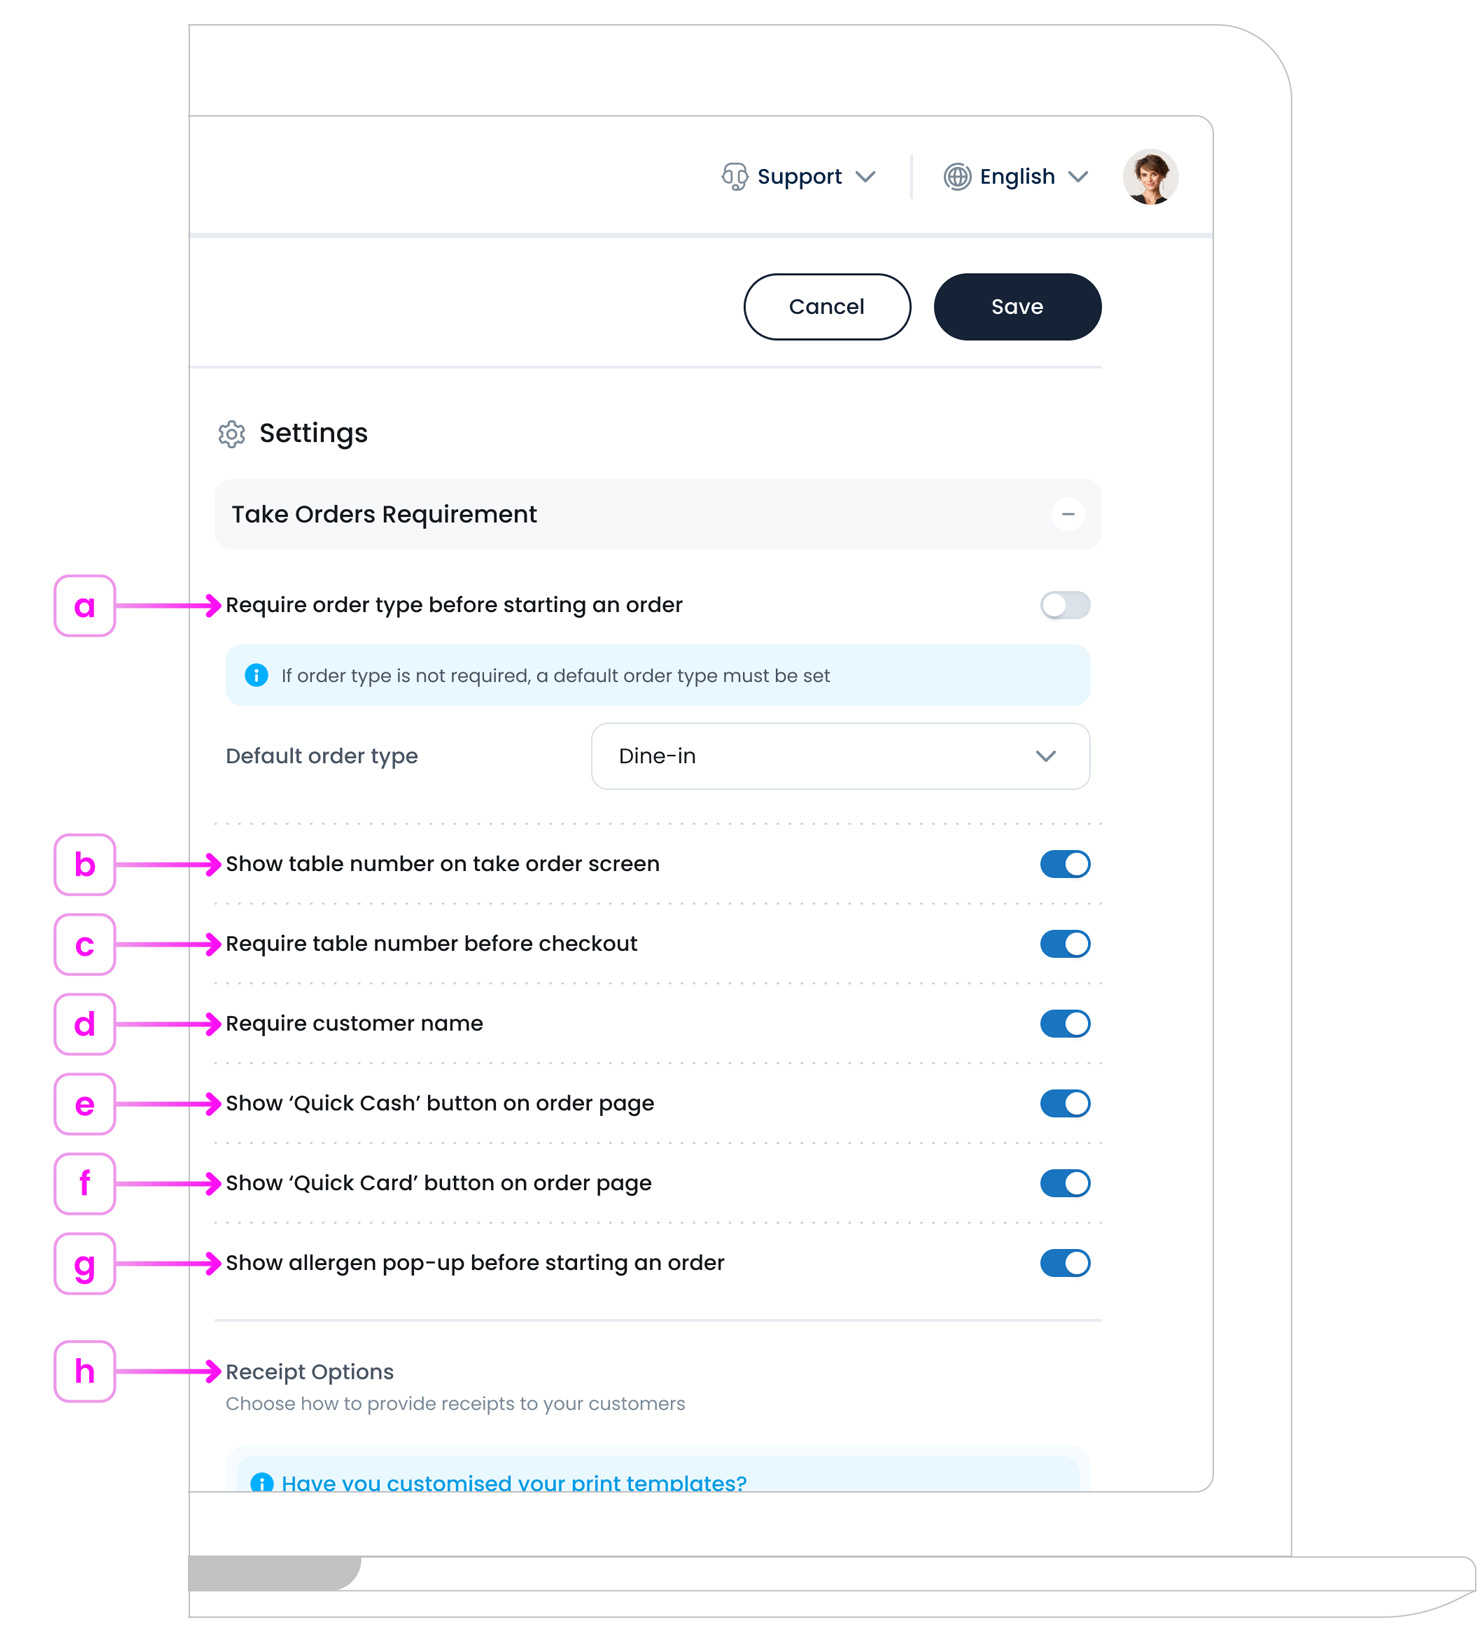The image size is (1481, 1642).
Task: Turn off require customer name
Action: pos(1064,1024)
